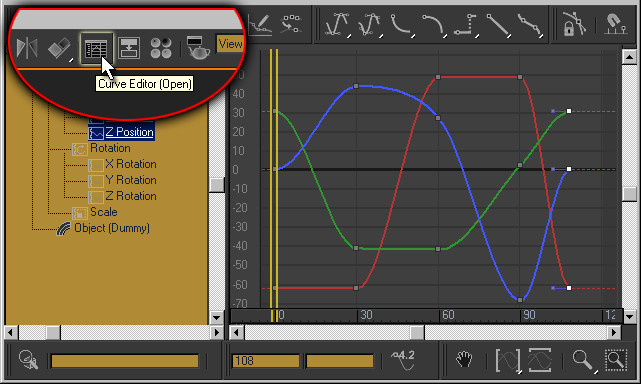
Task: Open the Material Editor spheres icon
Action: coord(161,48)
